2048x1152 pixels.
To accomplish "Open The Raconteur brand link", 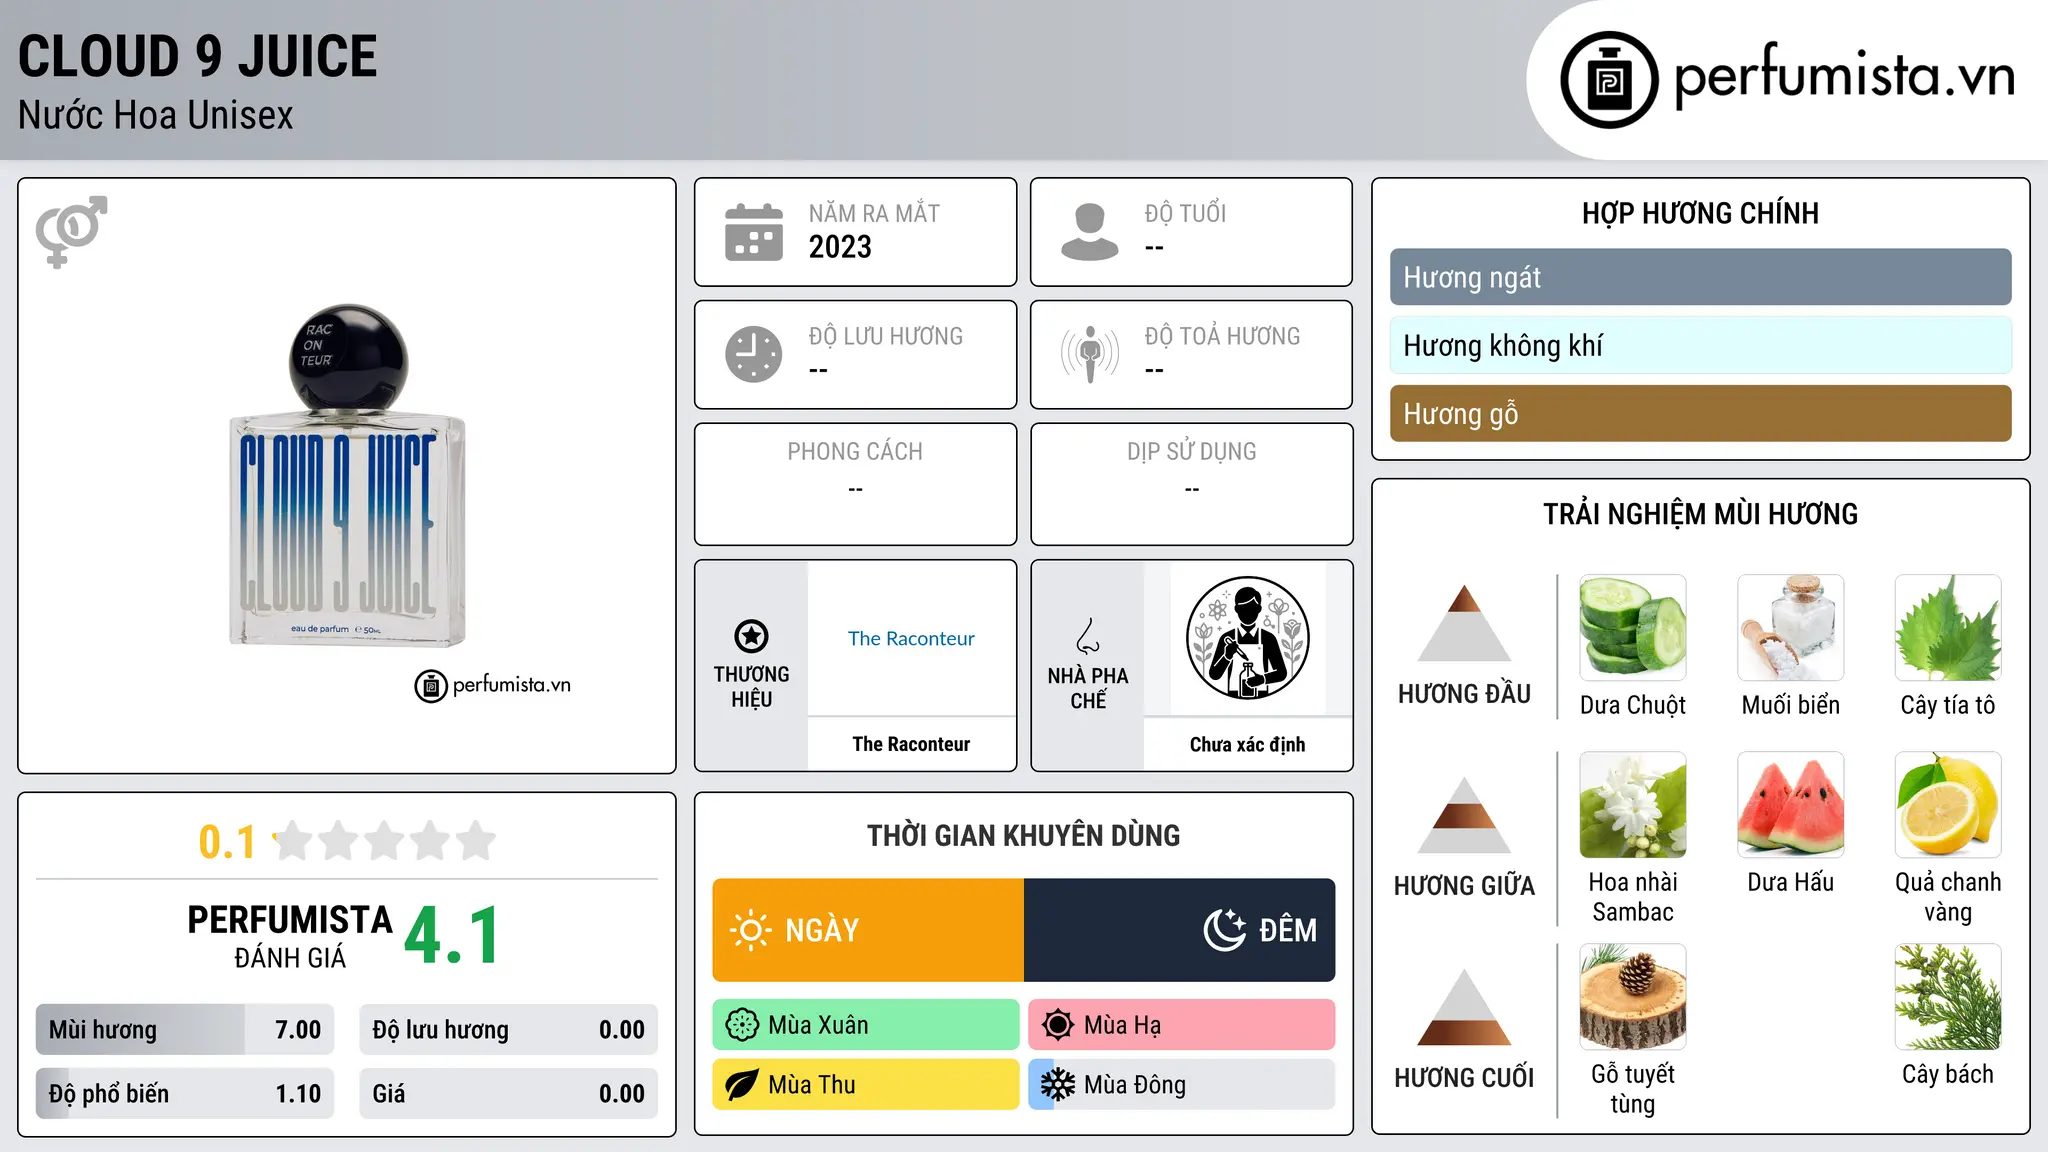I will 911,638.
